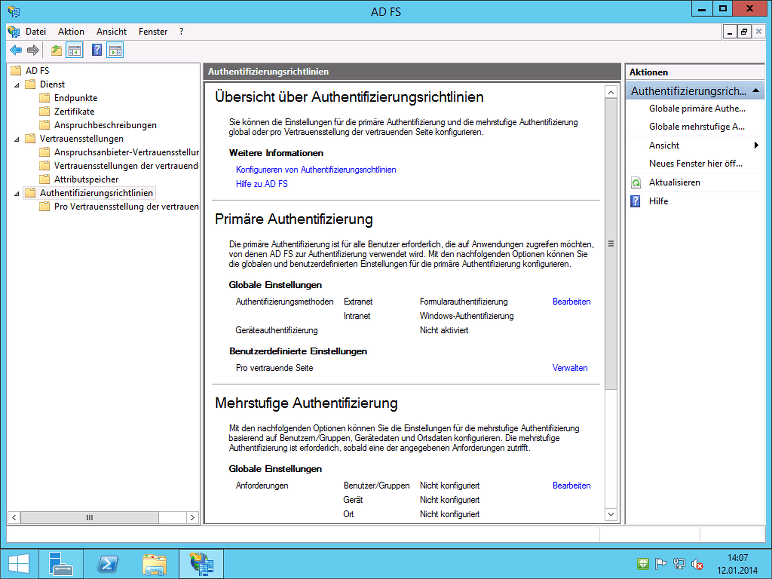Image resolution: width=772 pixels, height=579 pixels.
Task: Open the Ansicht menu
Action: pos(111,32)
